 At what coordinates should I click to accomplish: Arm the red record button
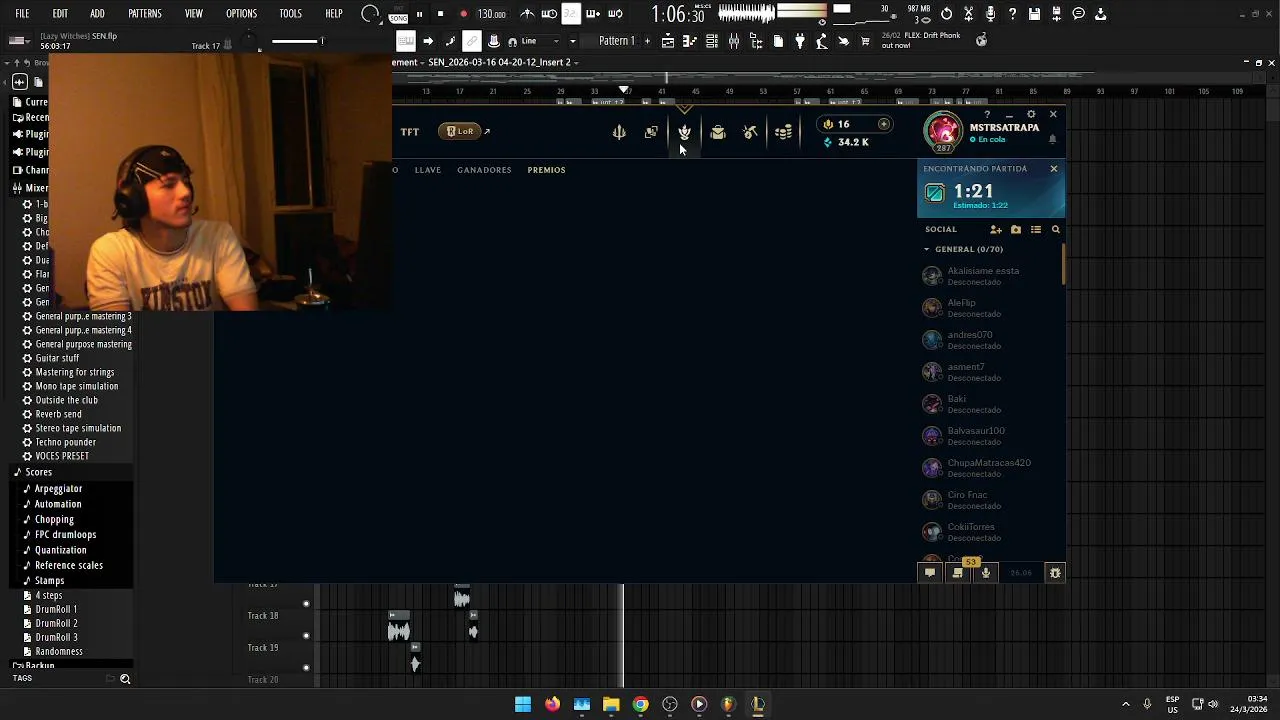click(x=463, y=14)
